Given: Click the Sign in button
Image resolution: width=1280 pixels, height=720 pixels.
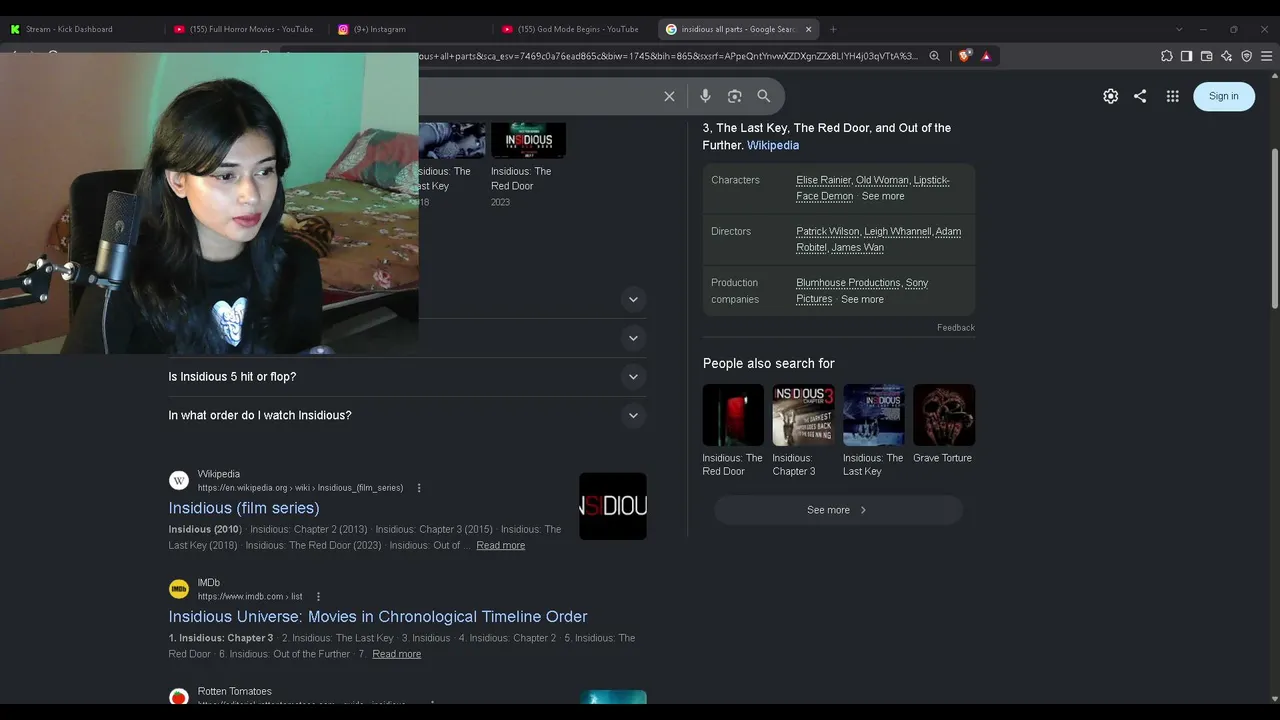Looking at the screenshot, I should [1224, 96].
